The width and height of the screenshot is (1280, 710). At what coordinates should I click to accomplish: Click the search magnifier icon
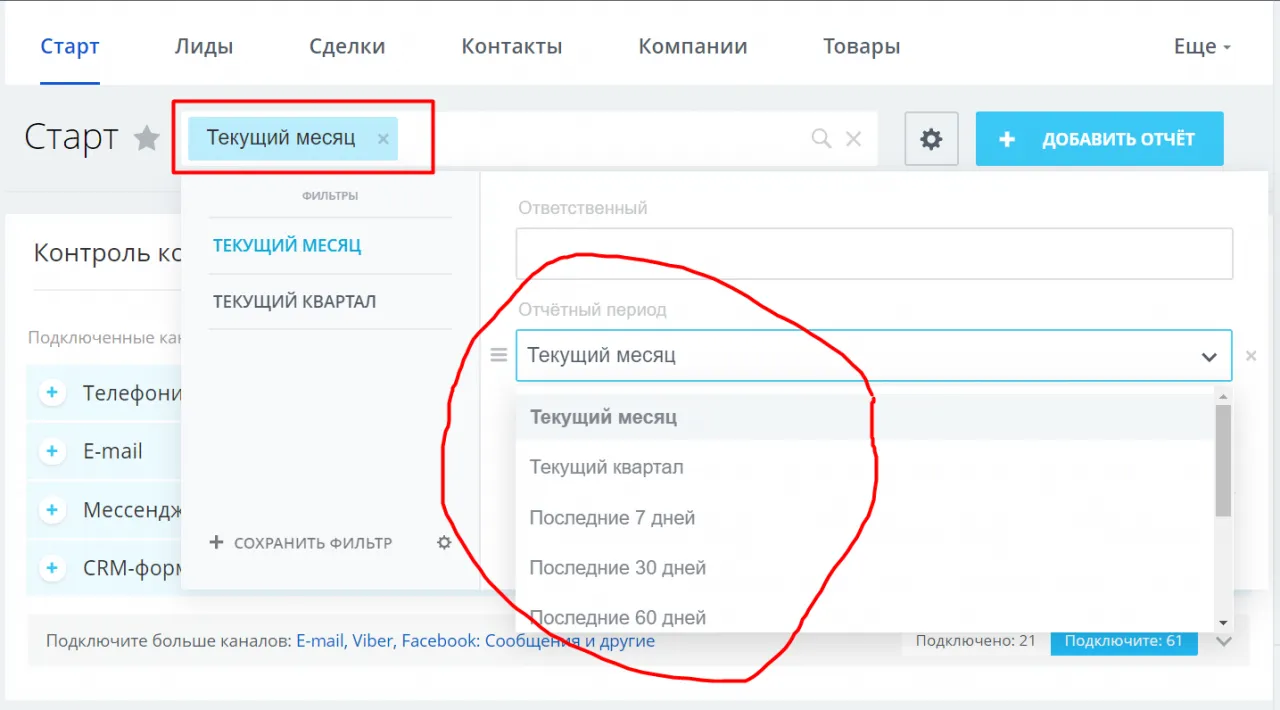821,139
